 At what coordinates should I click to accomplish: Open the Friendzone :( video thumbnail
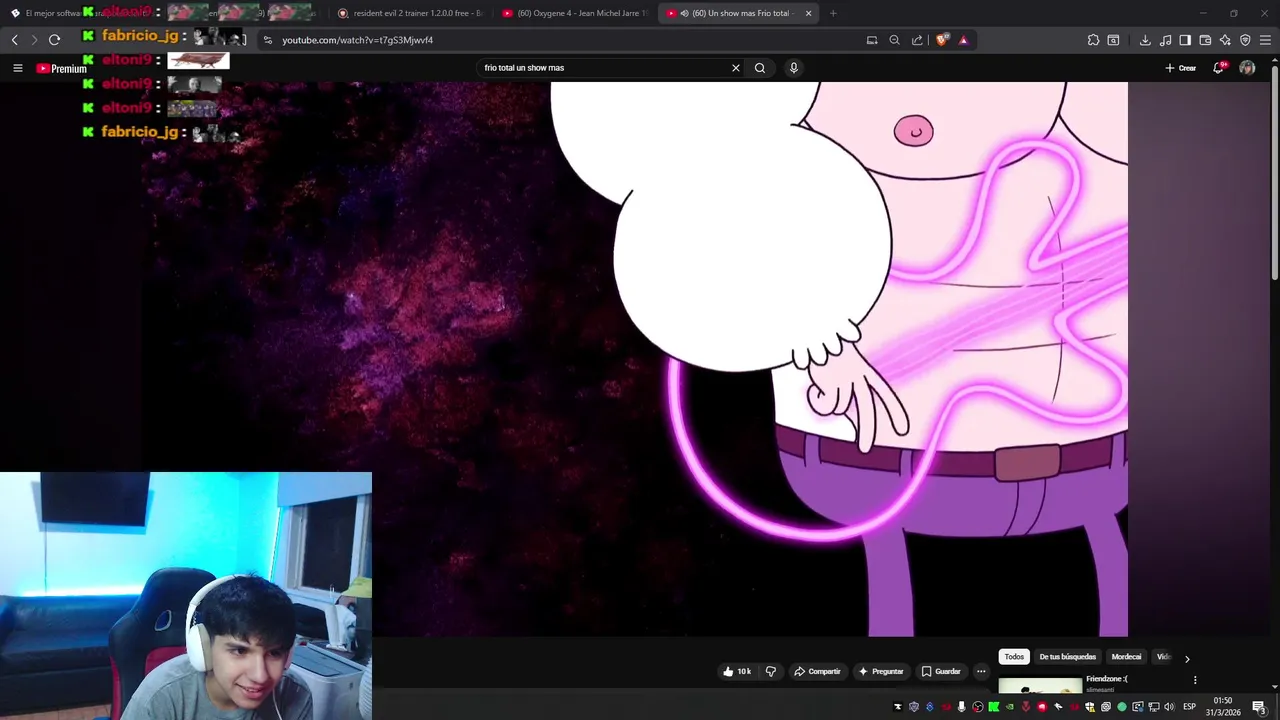[1040, 685]
